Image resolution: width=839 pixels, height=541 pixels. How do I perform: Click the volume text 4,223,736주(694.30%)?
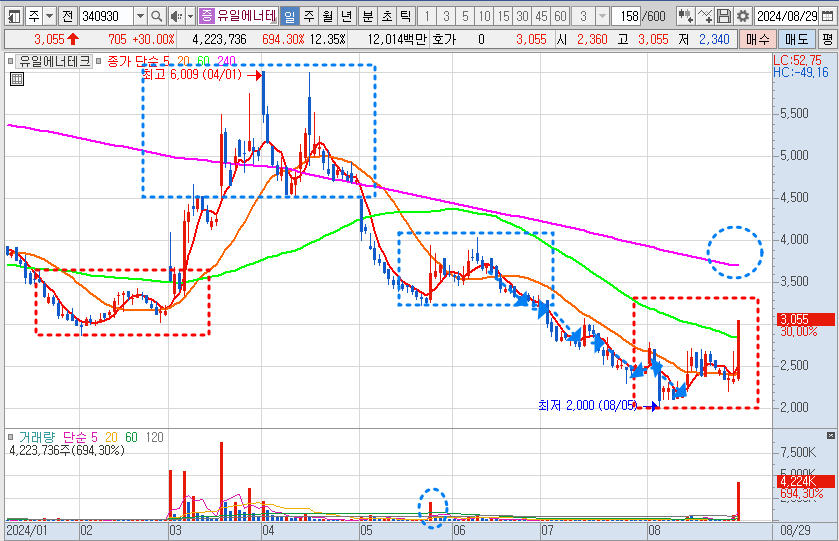(x=67, y=451)
